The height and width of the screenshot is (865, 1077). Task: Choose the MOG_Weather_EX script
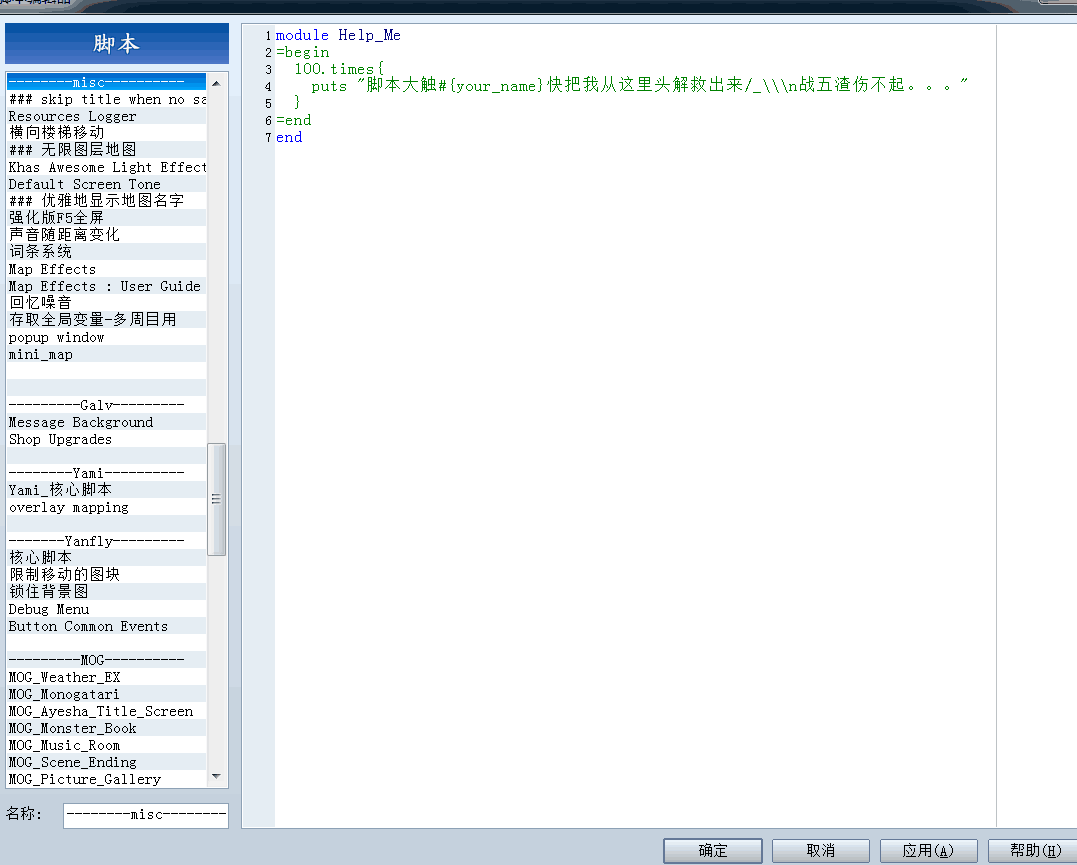coord(106,677)
